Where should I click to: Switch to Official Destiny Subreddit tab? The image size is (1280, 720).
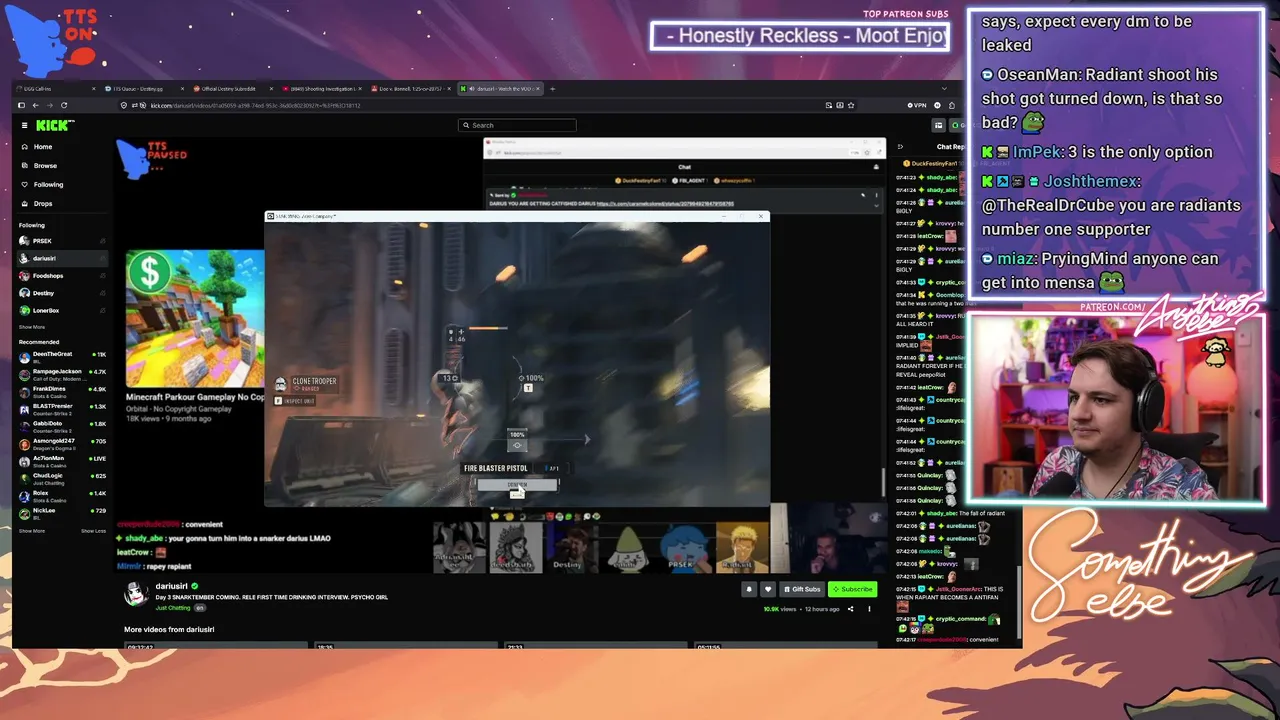point(231,89)
